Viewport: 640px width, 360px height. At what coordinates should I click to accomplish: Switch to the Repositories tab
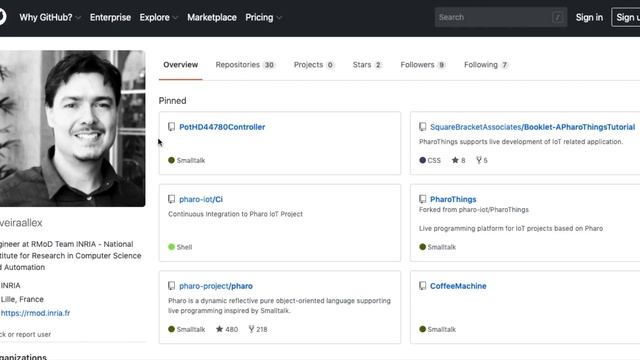point(245,65)
